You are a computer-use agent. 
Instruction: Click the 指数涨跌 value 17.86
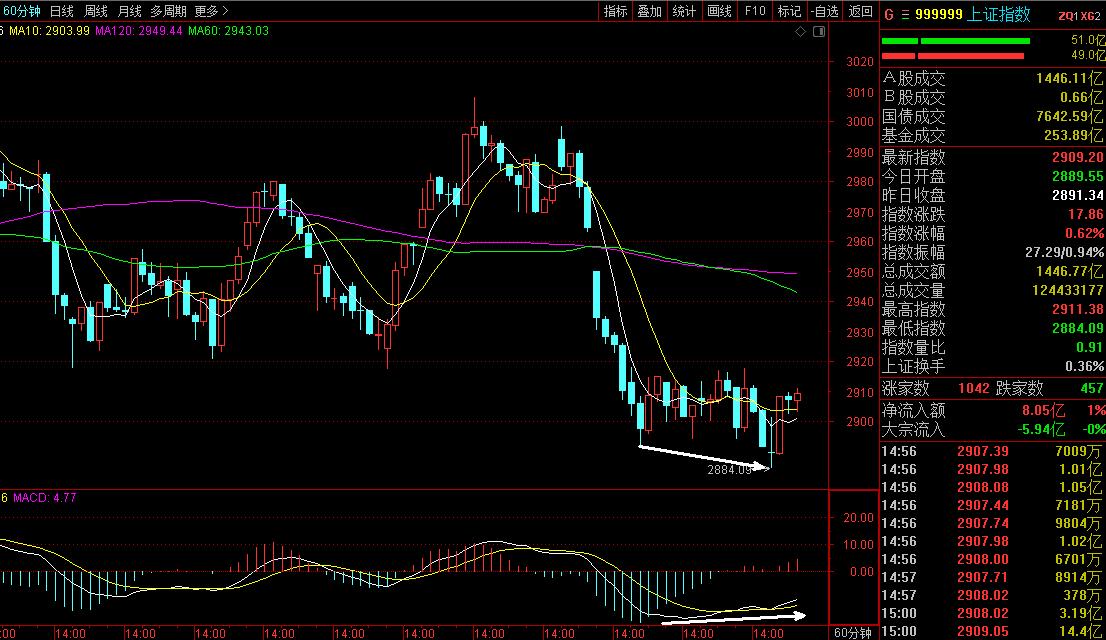pos(1086,215)
